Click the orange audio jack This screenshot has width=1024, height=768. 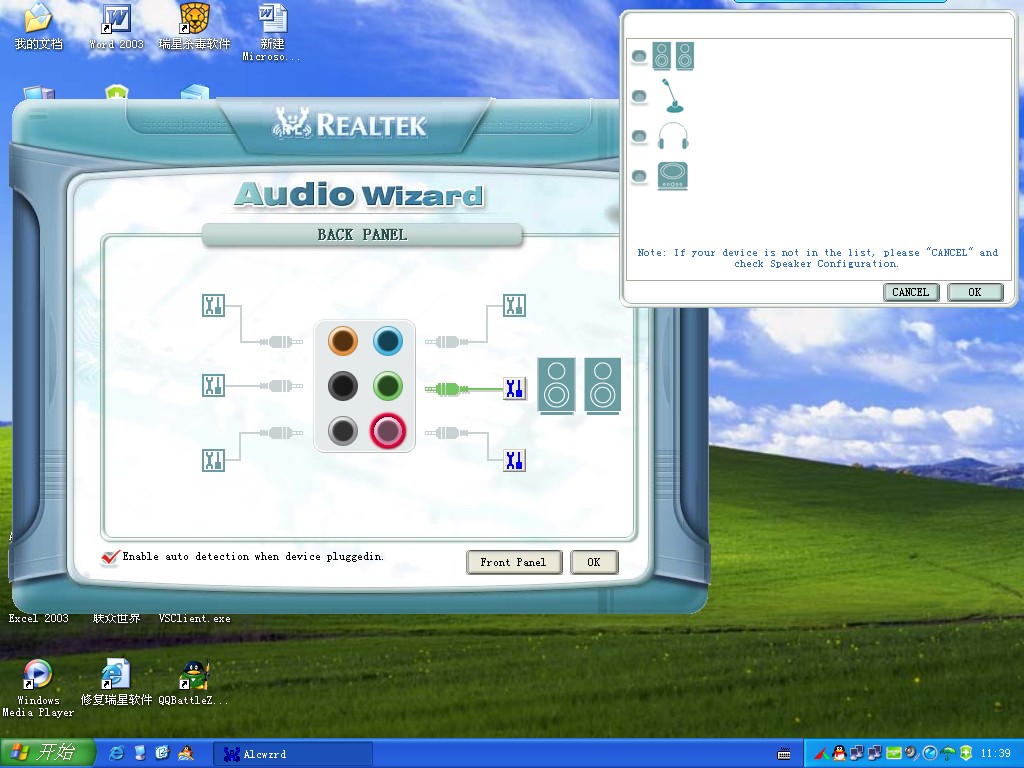point(343,342)
